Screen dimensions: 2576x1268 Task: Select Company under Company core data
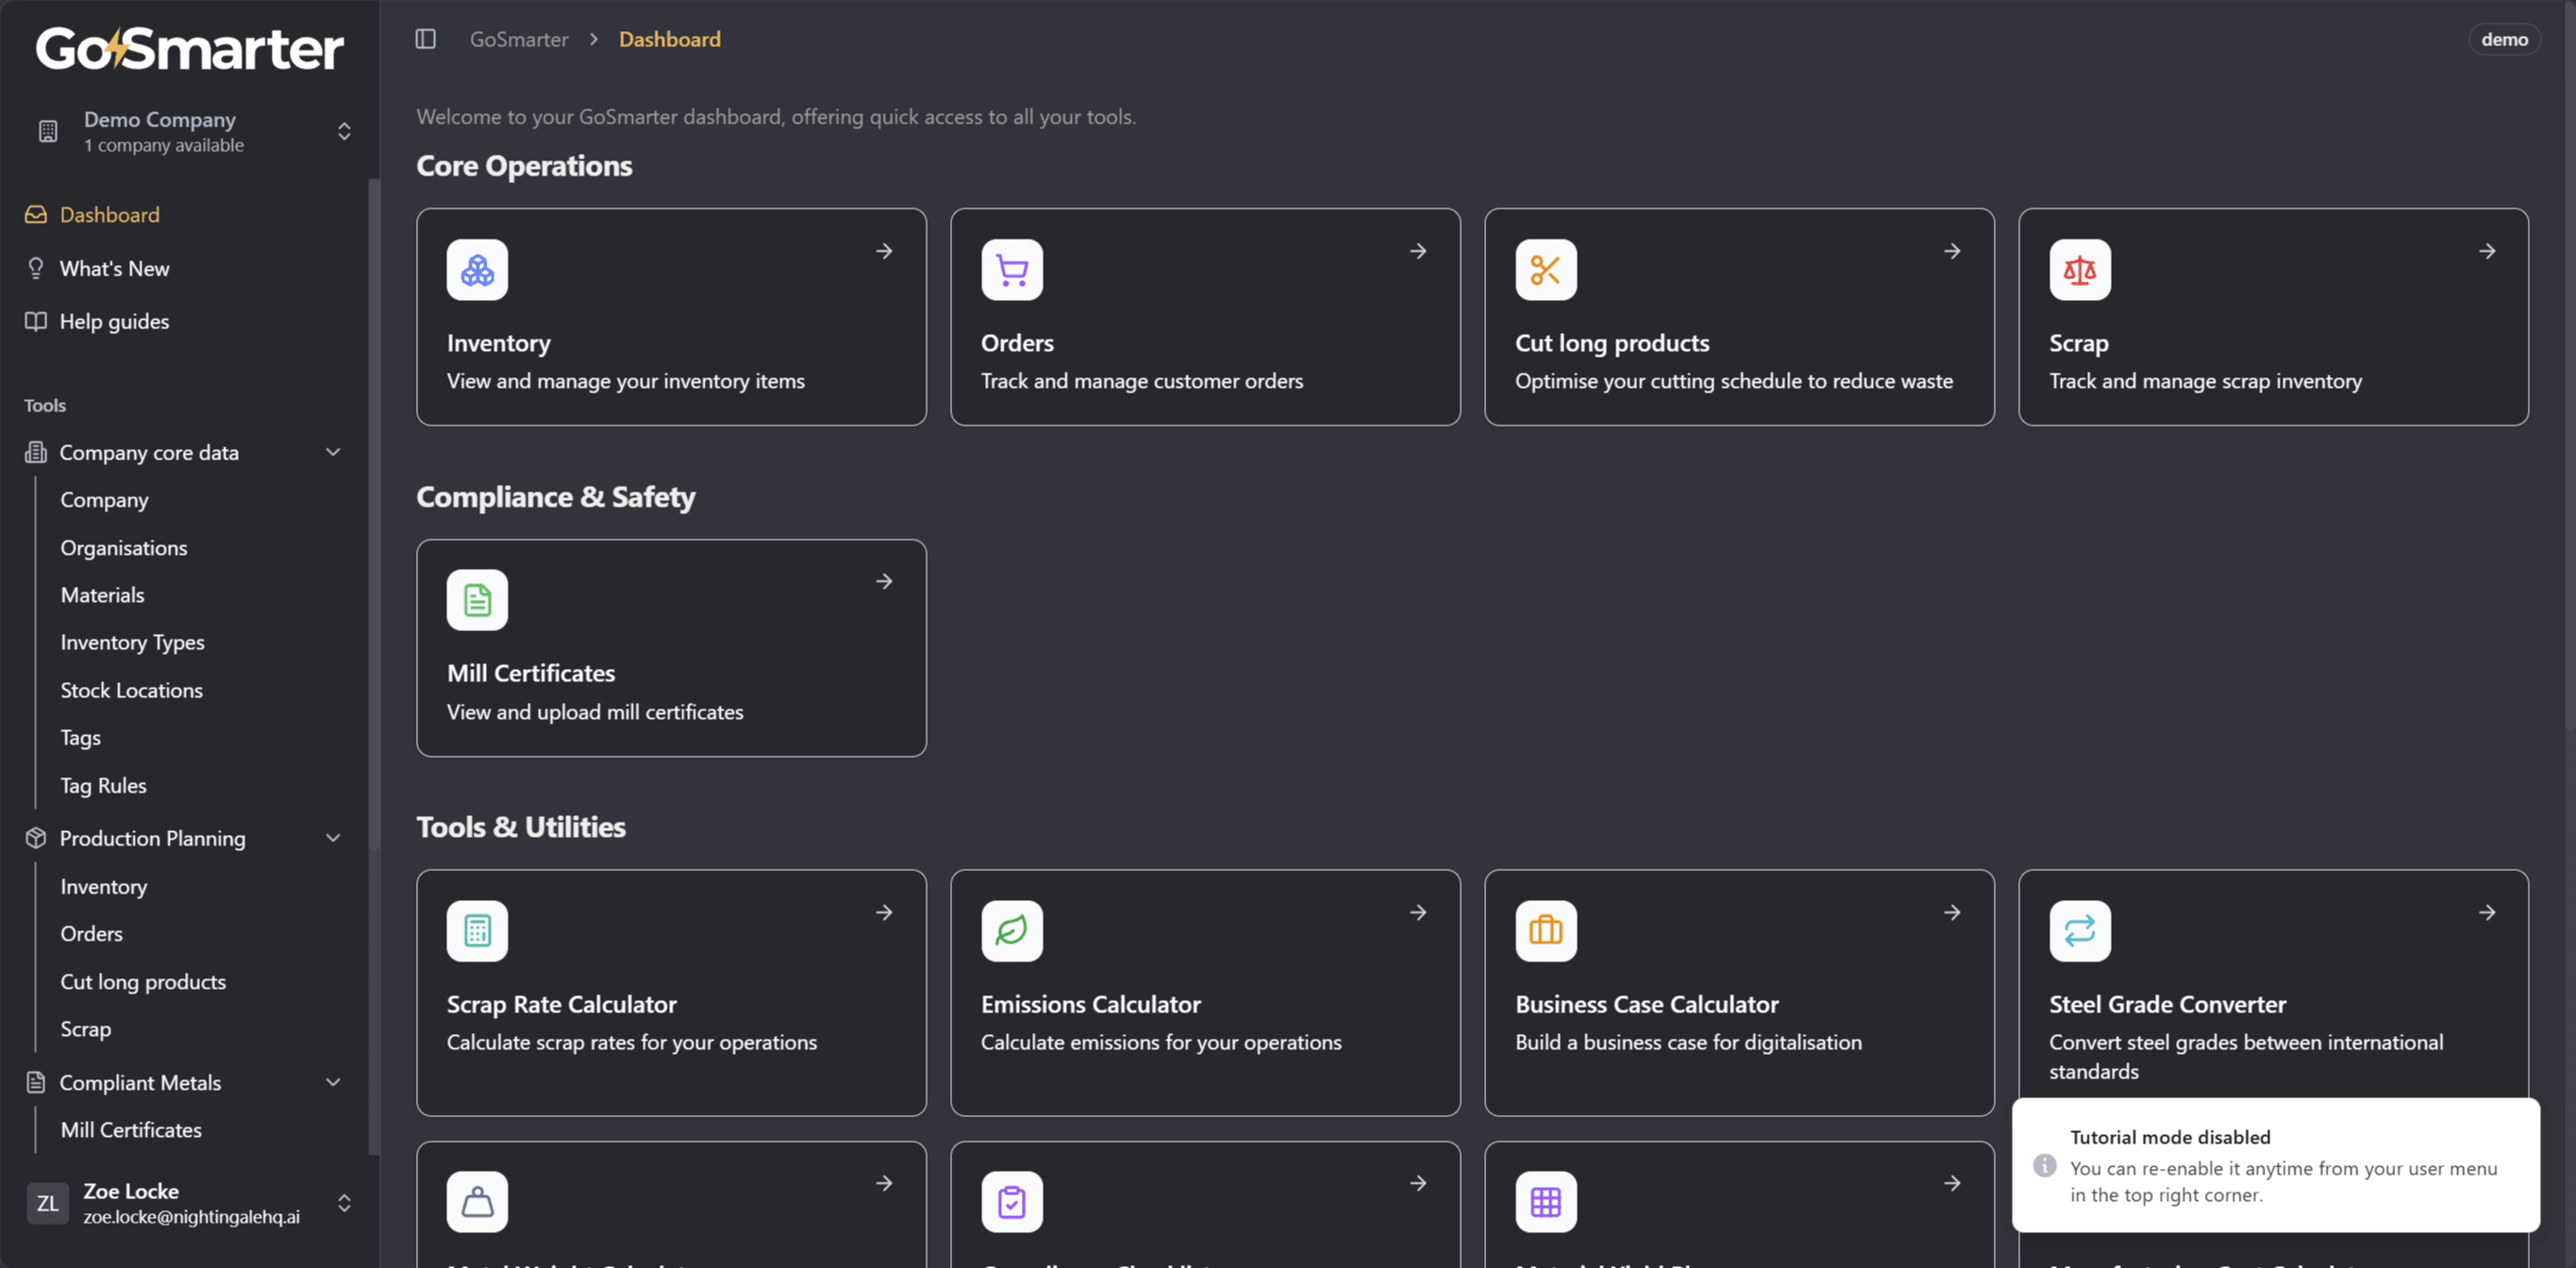click(104, 500)
